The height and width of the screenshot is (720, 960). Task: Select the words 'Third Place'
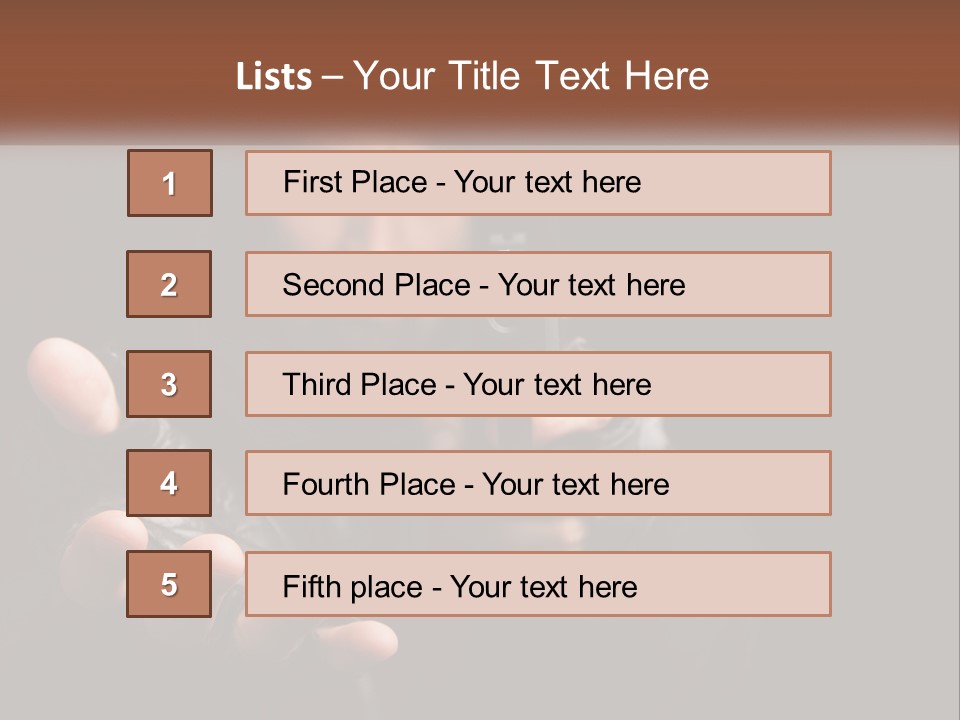click(x=360, y=385)
